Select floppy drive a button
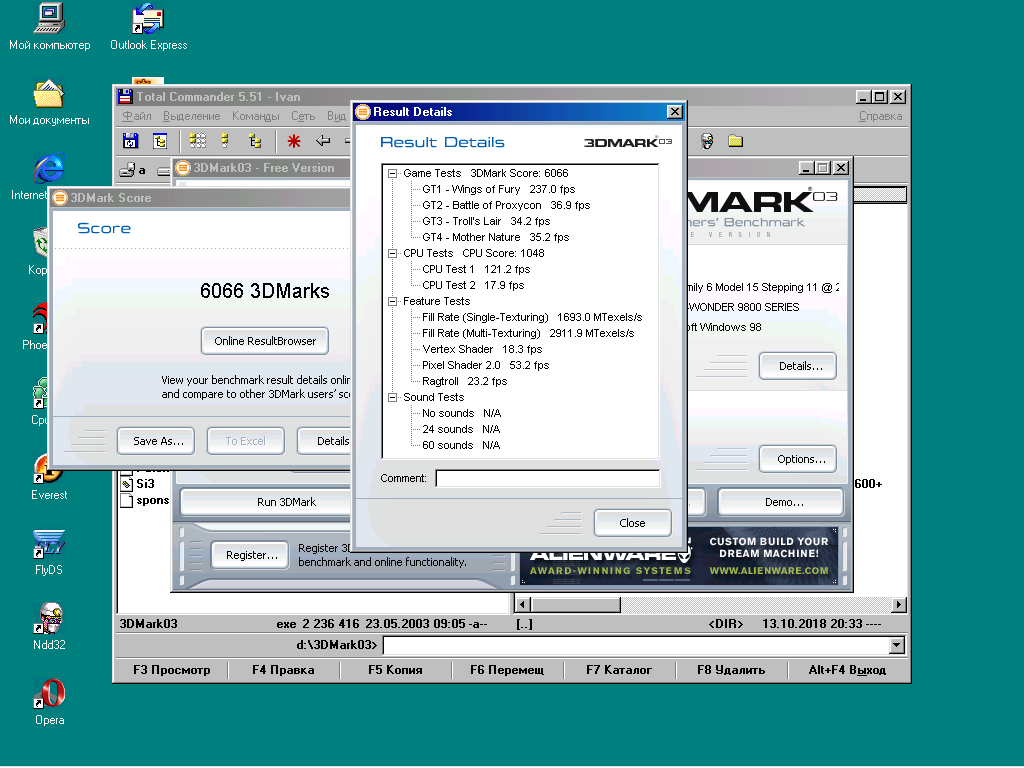Screen dimensions: 1024x768 pos(134,170)
